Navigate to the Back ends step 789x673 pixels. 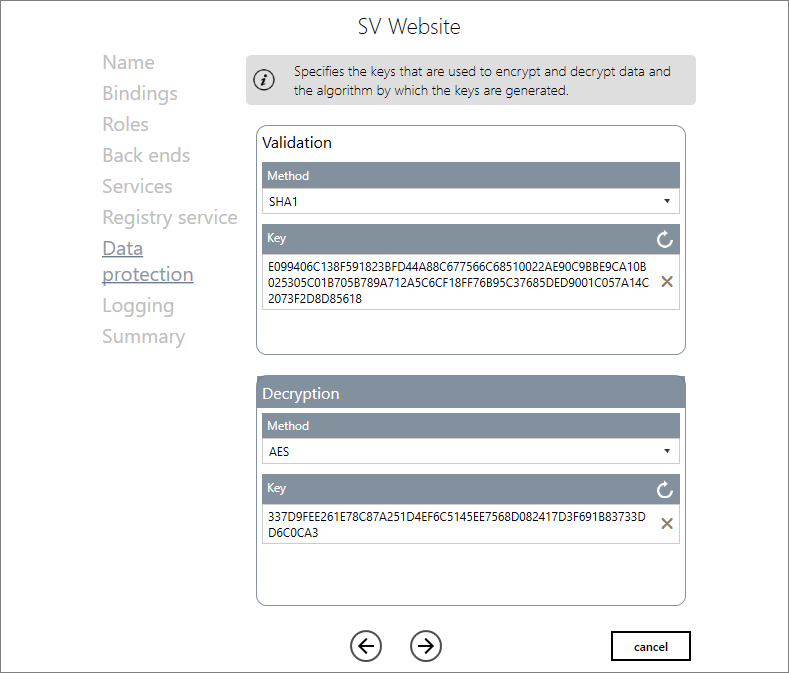146,155
